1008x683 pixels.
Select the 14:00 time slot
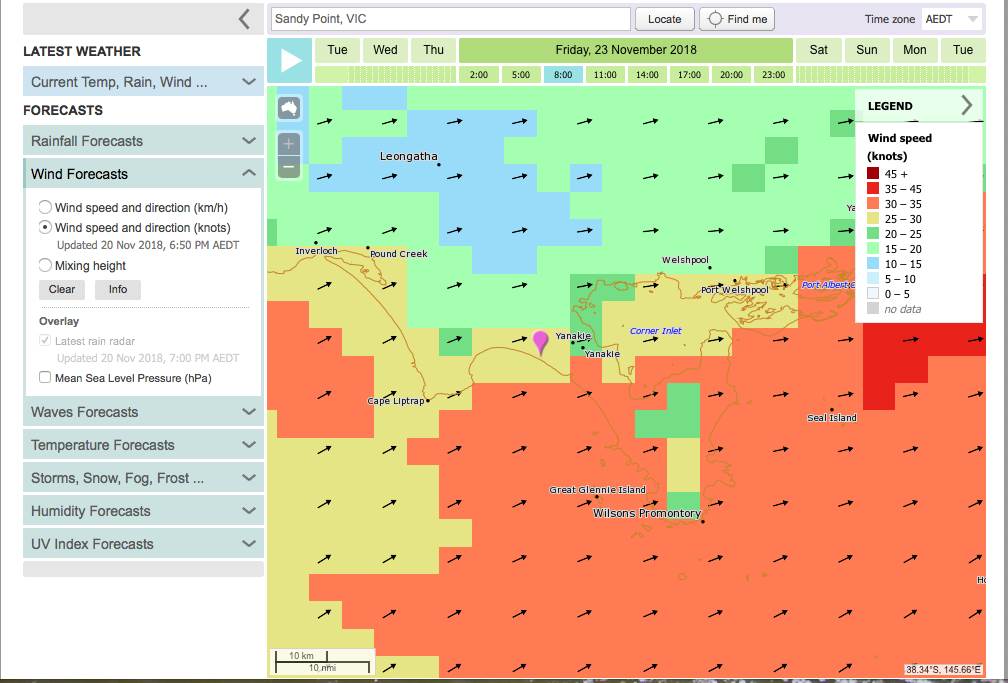[647, 74]
